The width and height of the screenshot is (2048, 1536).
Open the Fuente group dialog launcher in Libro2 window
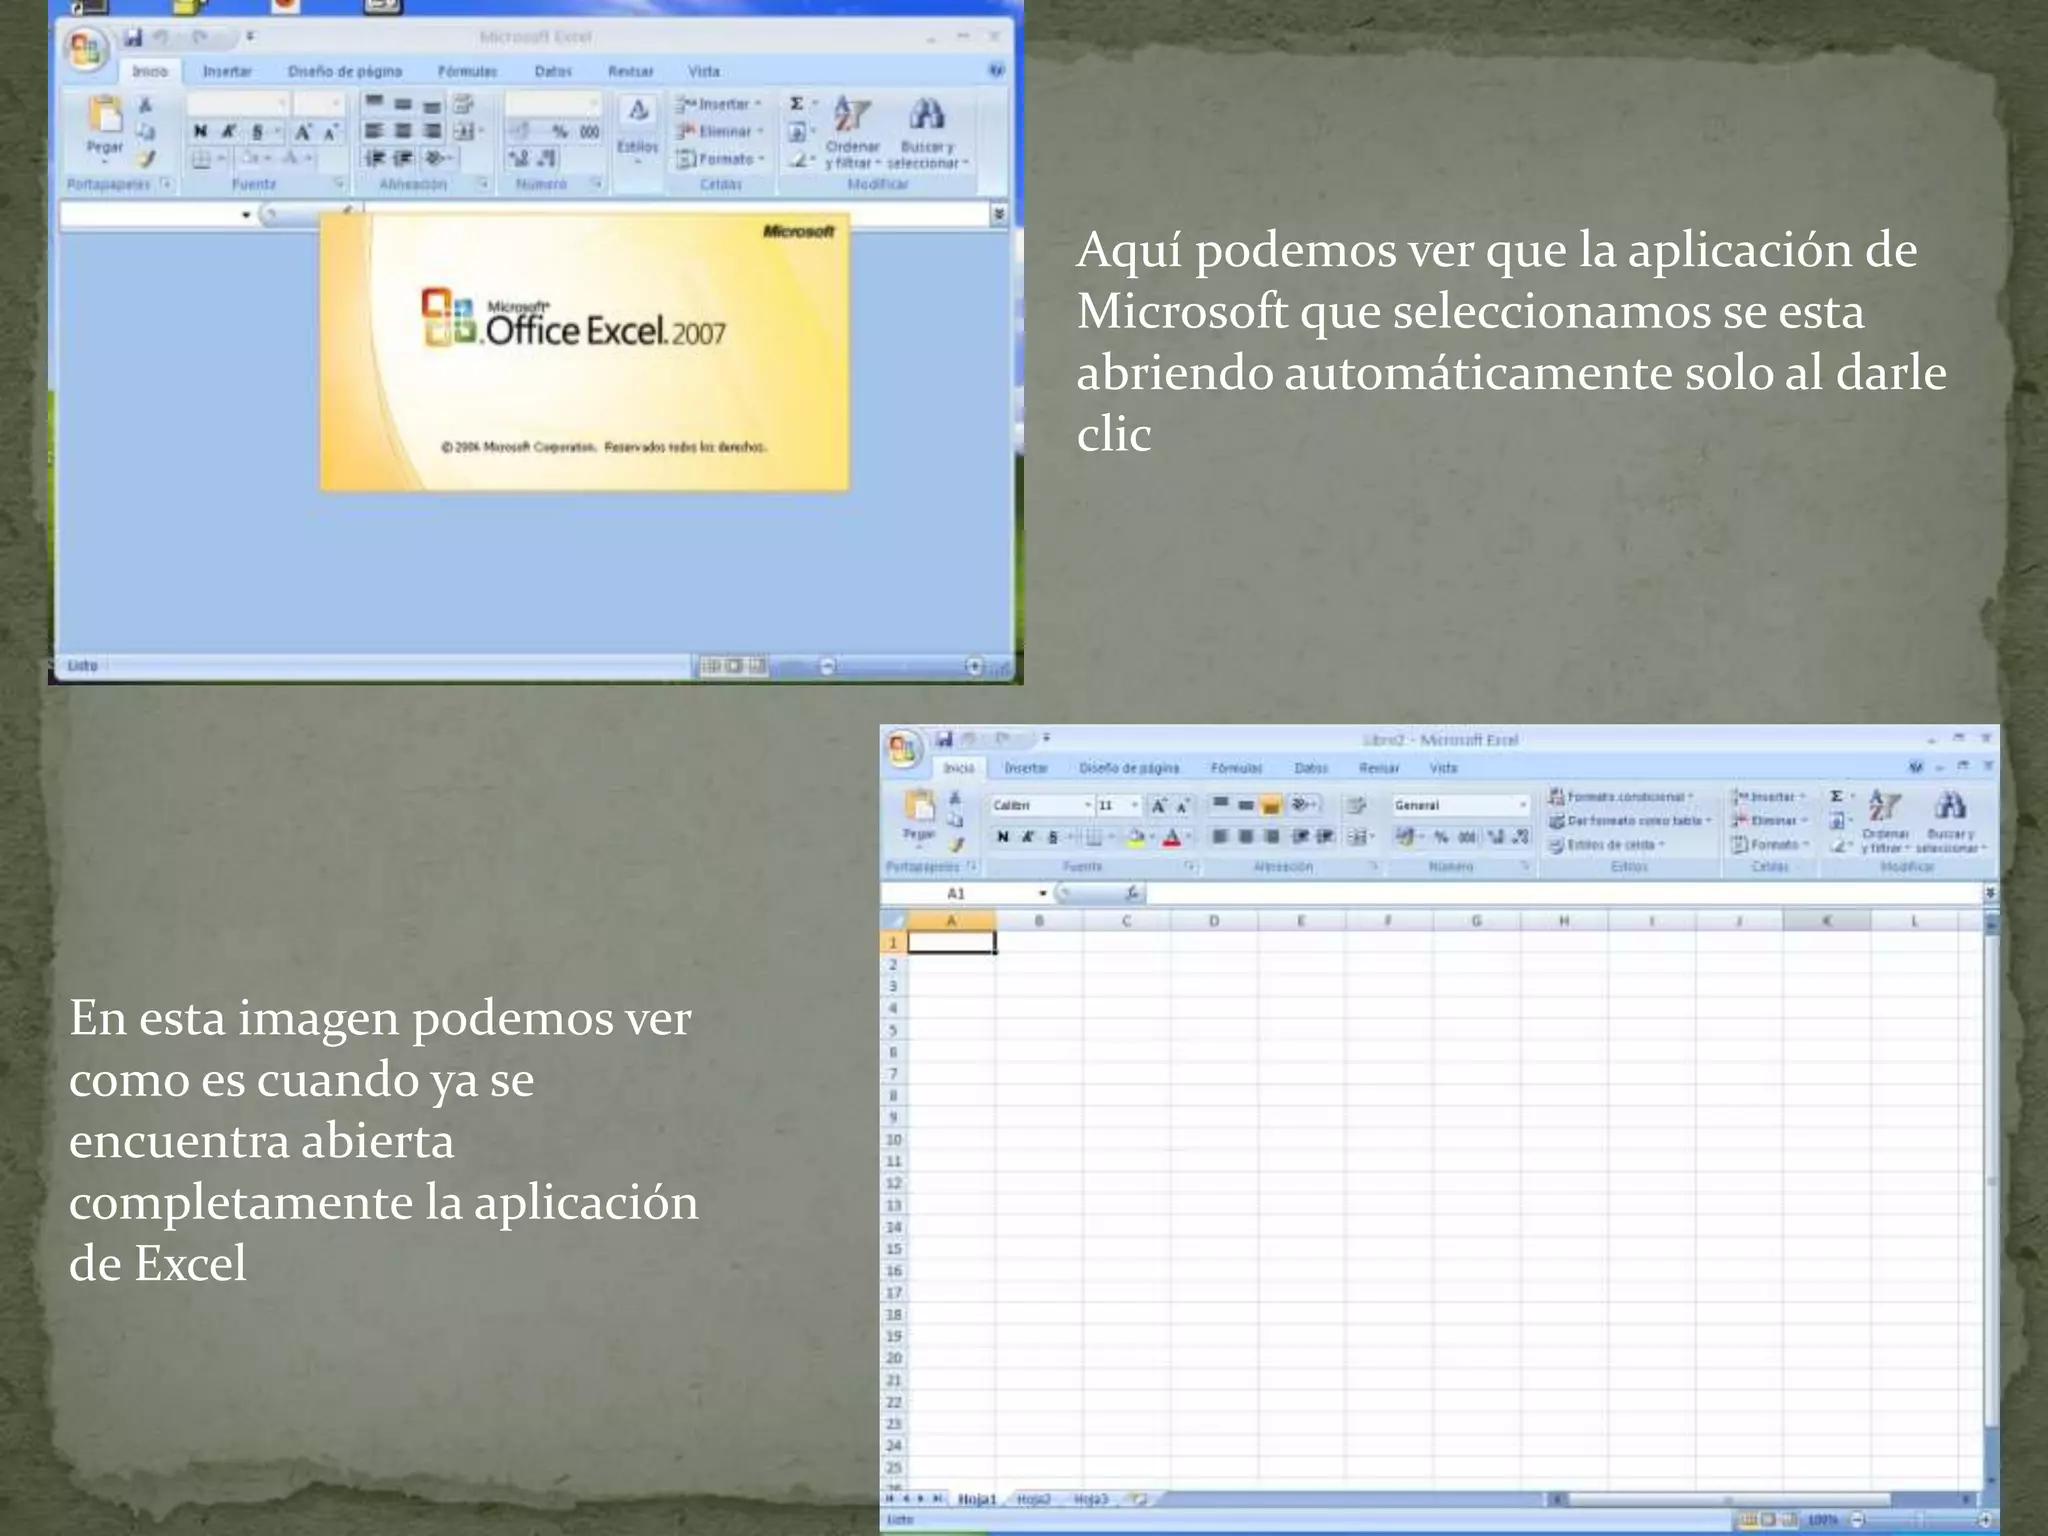(x=1190, y=867)
